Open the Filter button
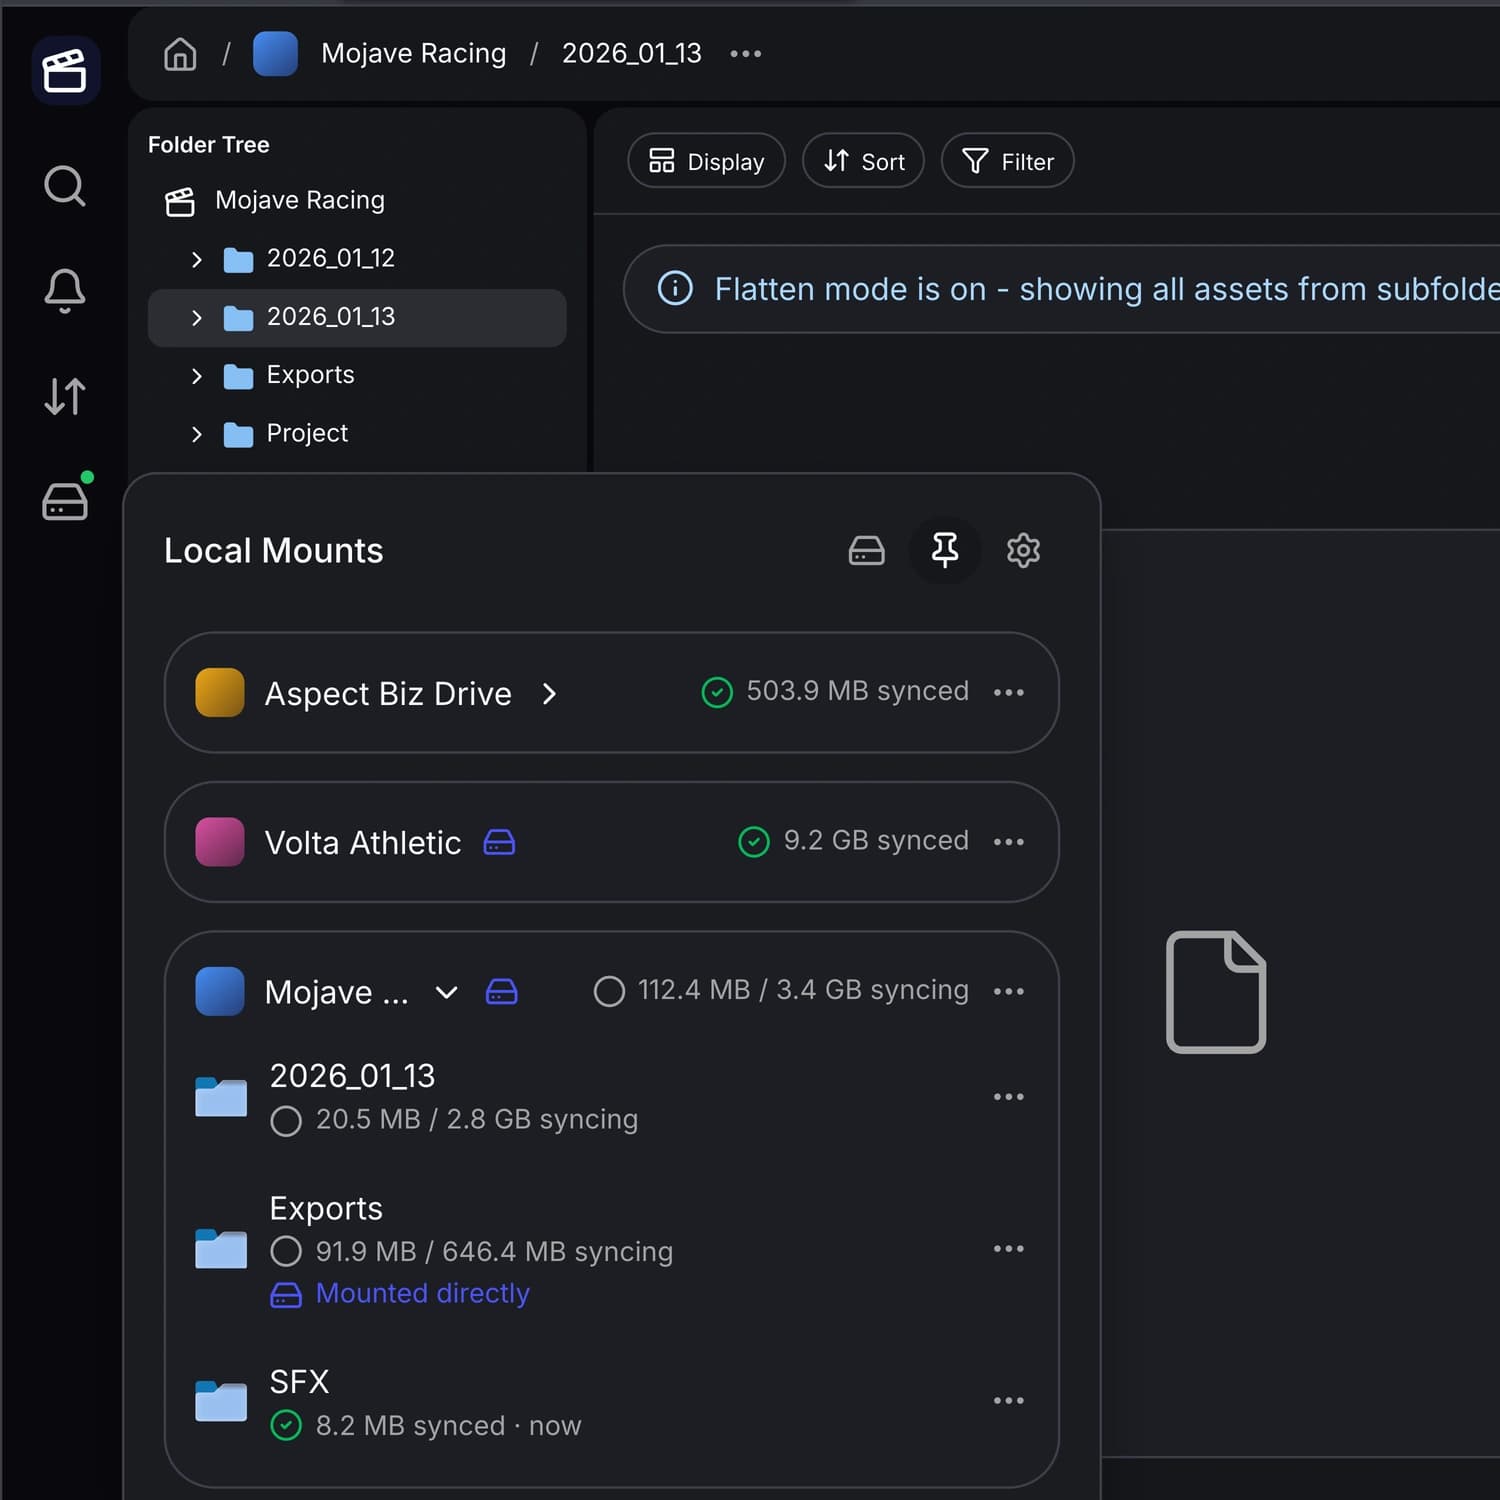1500x1500 pixels. pos(1008,161)
